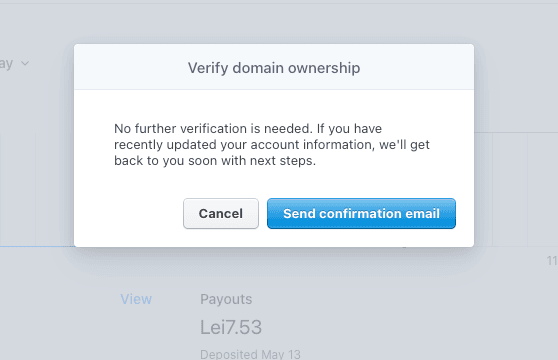Image resolution: width=558 pixels, height=360 pixels.
Task: Click the 11 axis label on the chart
Action: 552,261
